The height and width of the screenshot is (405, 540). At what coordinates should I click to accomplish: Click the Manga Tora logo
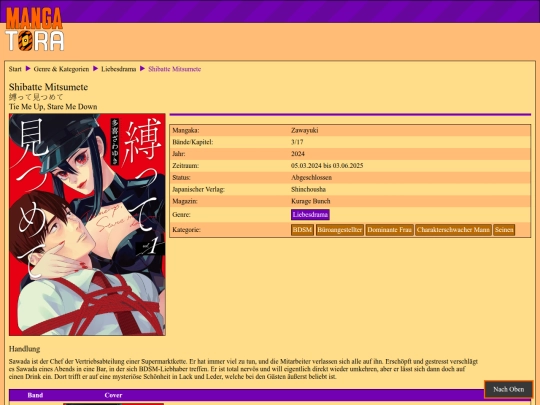[x=34, y=29]
